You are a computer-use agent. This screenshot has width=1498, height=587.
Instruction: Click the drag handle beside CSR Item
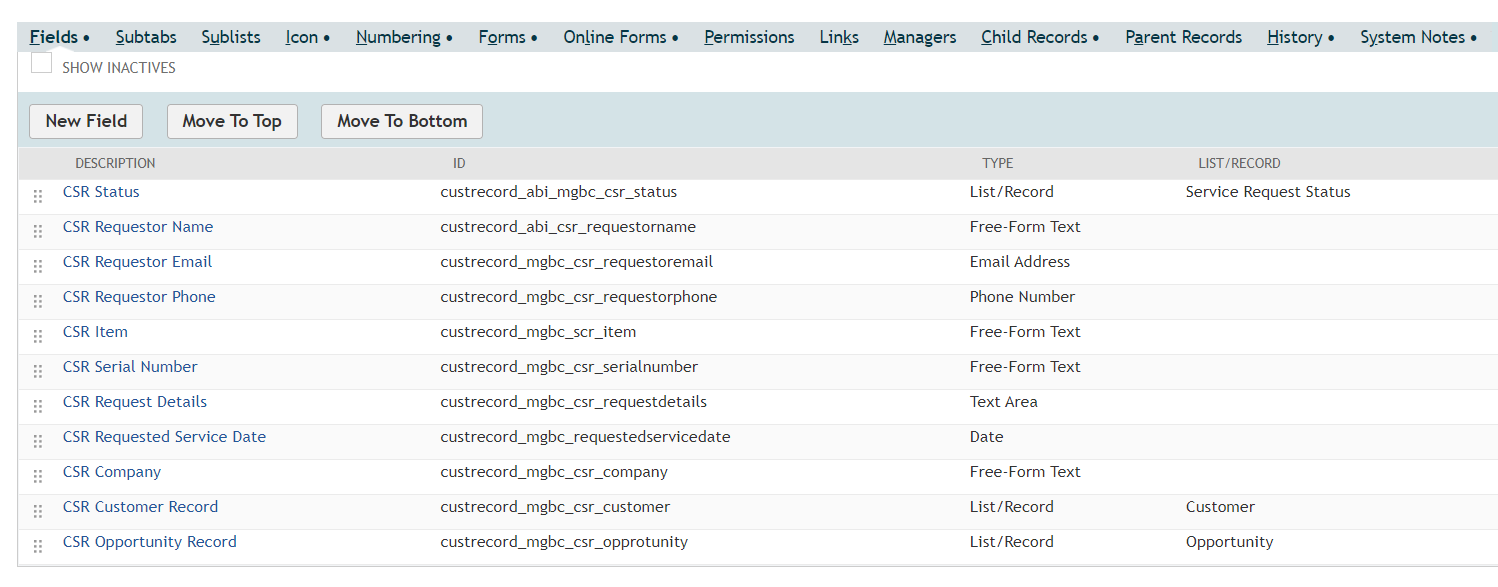[38, 336]
